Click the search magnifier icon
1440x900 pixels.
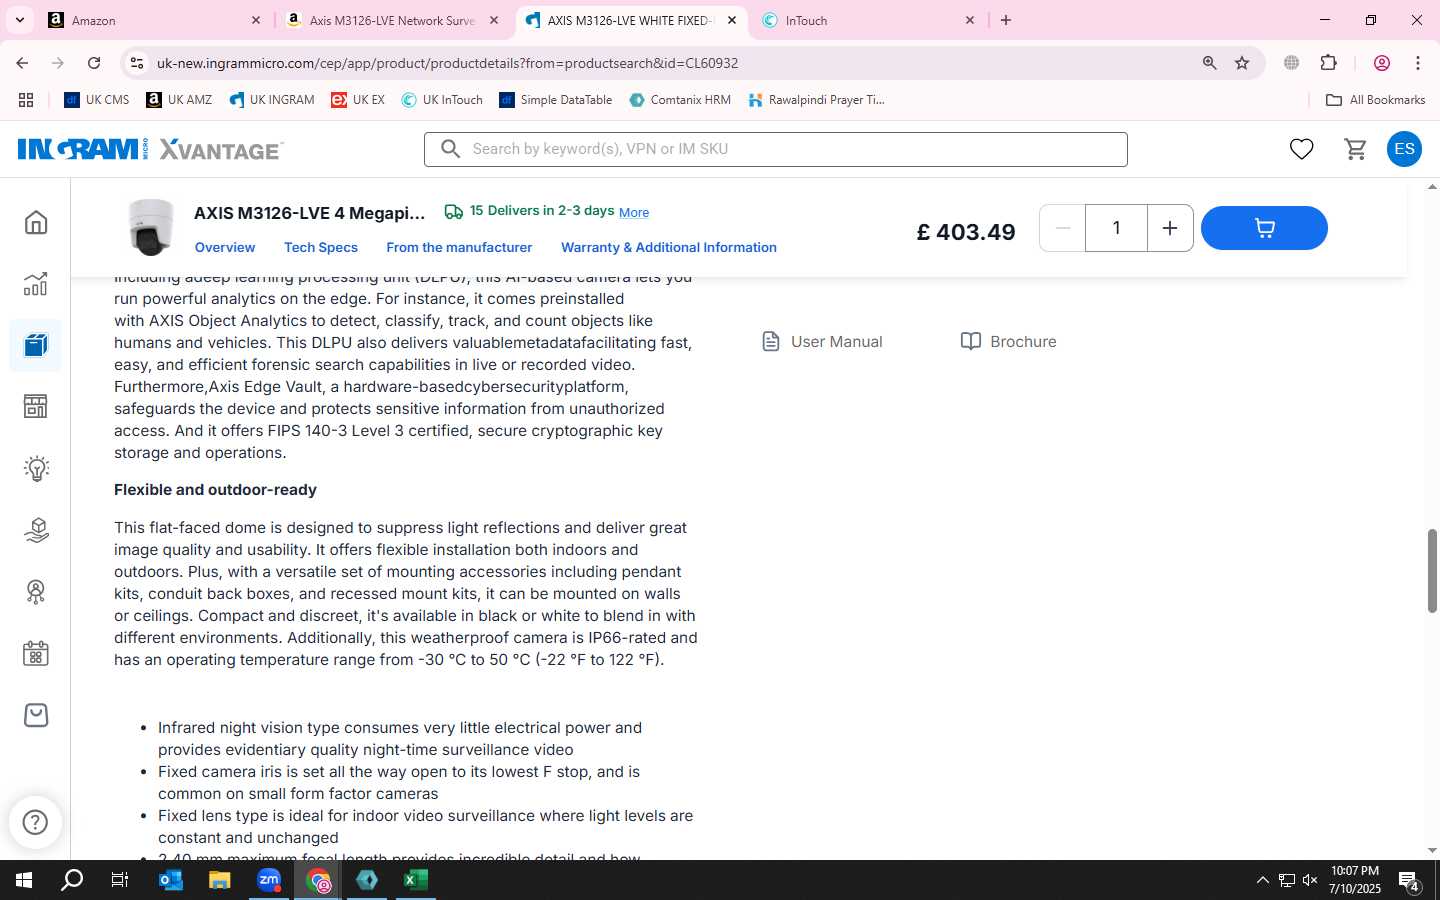[450, 149]
